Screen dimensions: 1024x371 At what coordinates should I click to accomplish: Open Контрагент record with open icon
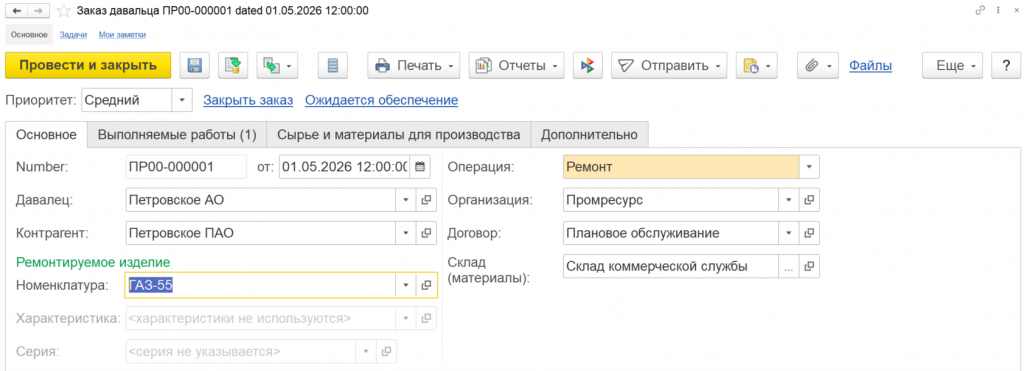[426, 232]
